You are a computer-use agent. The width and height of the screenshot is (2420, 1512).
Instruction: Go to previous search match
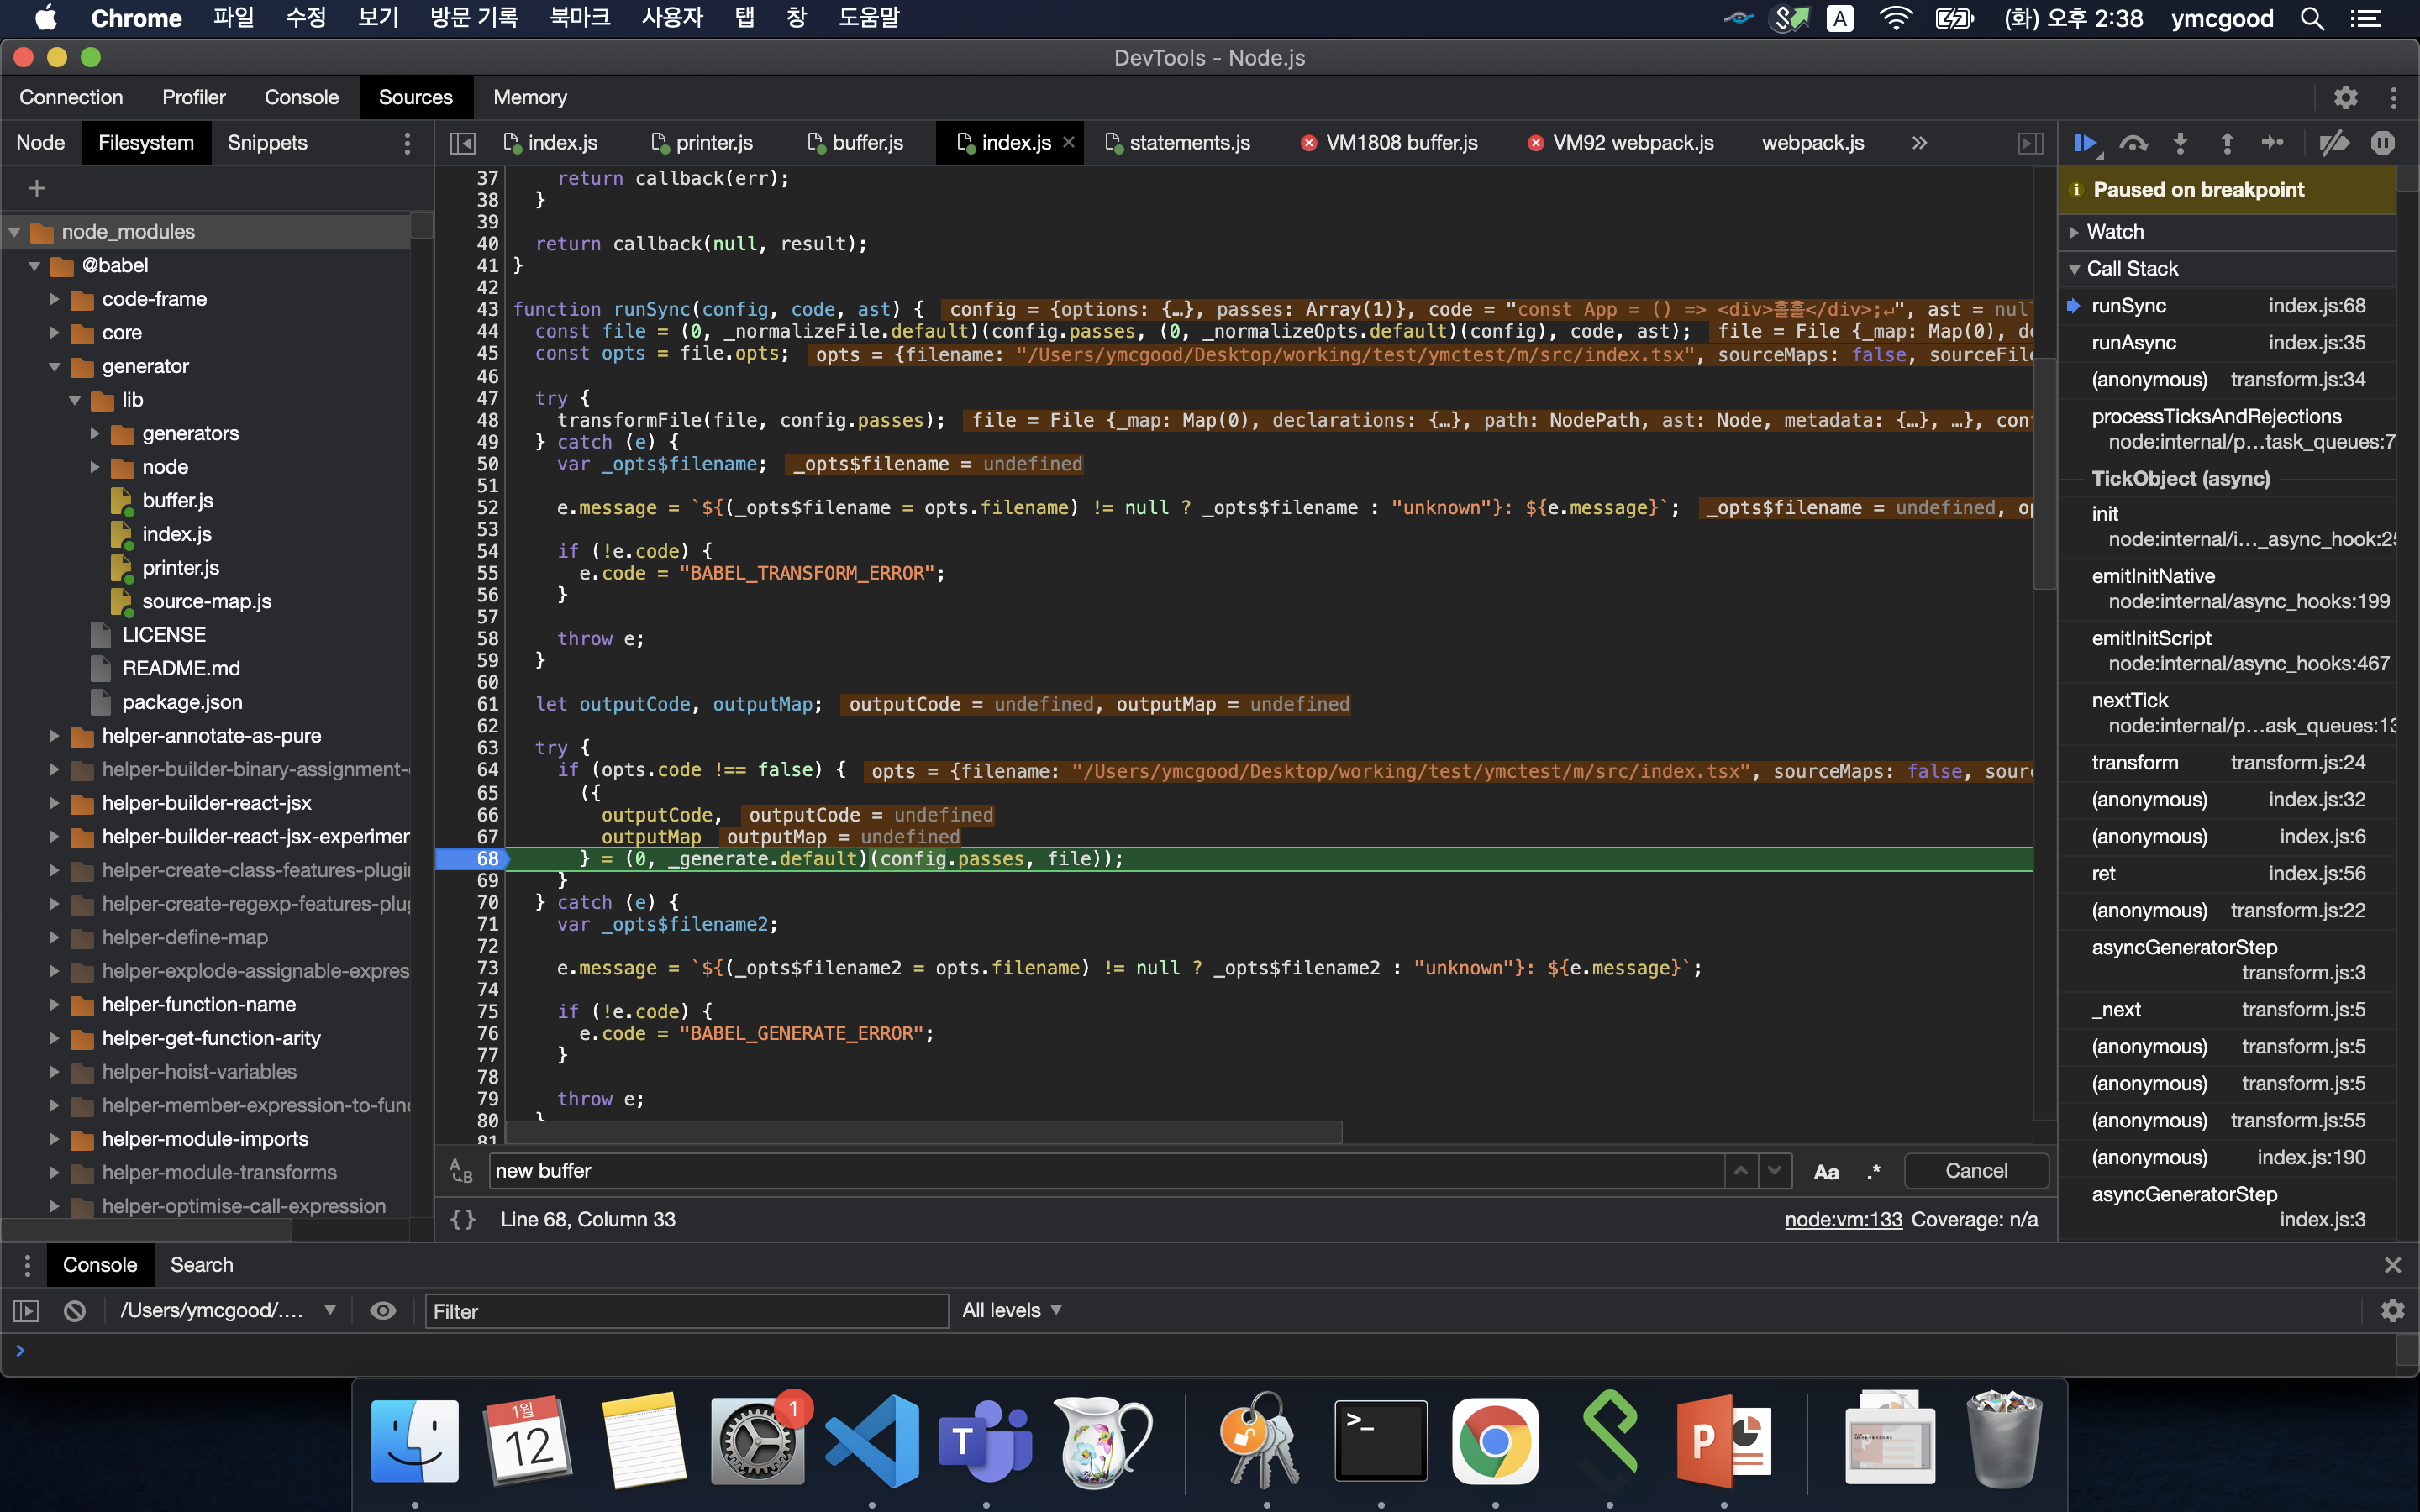tap(1741, 1171)
